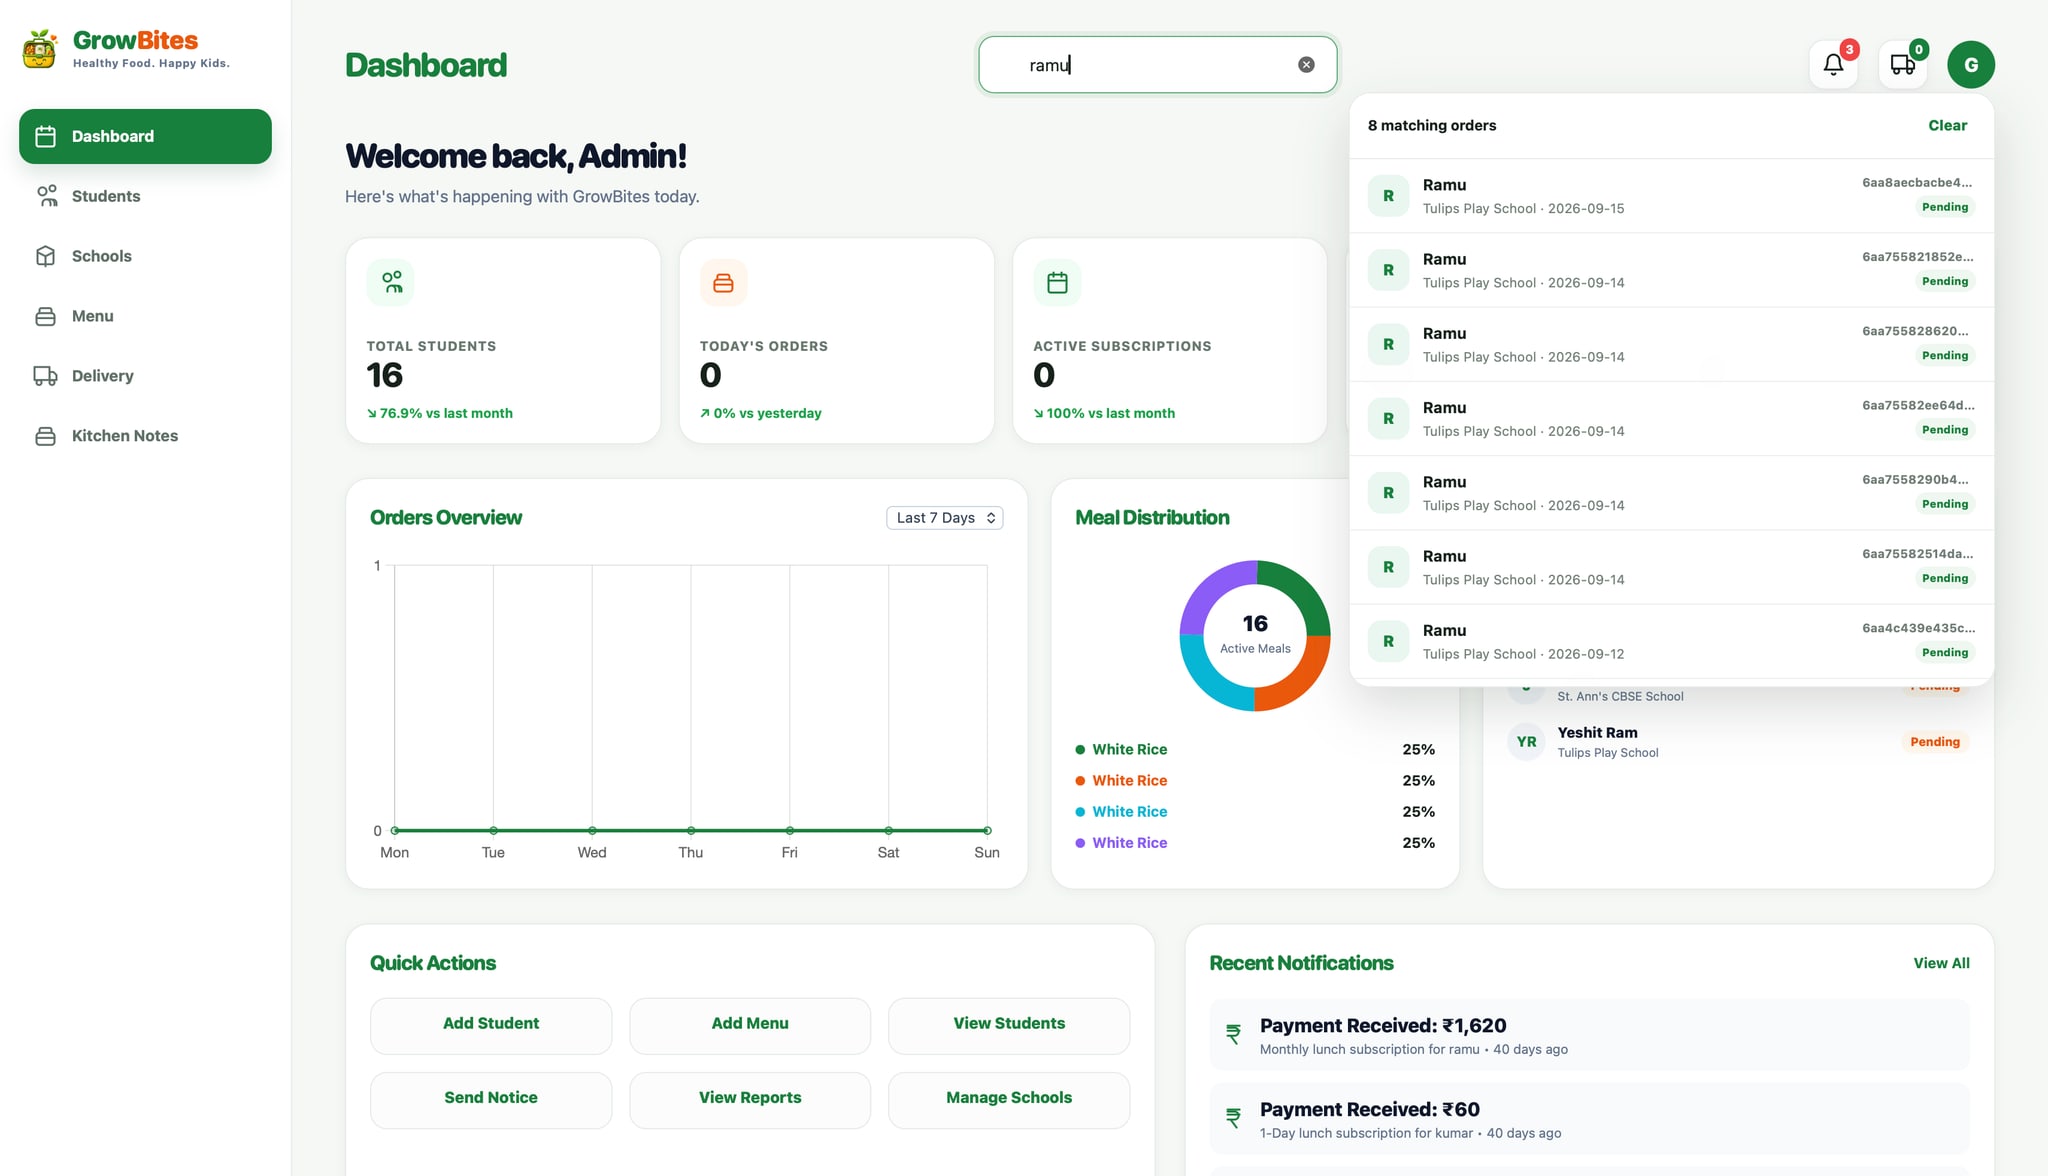Select Ramu order with ID 6aa755821852e
Viewport: 2048px width, 1176px height.
point(1671,270)
